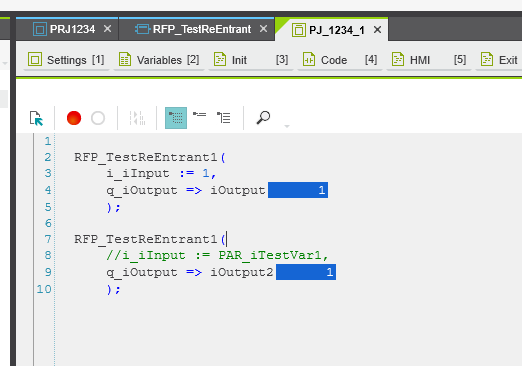Click line number 2 in the gutter
This screenshot has height=366, width=522.
(x=48, y=157)
